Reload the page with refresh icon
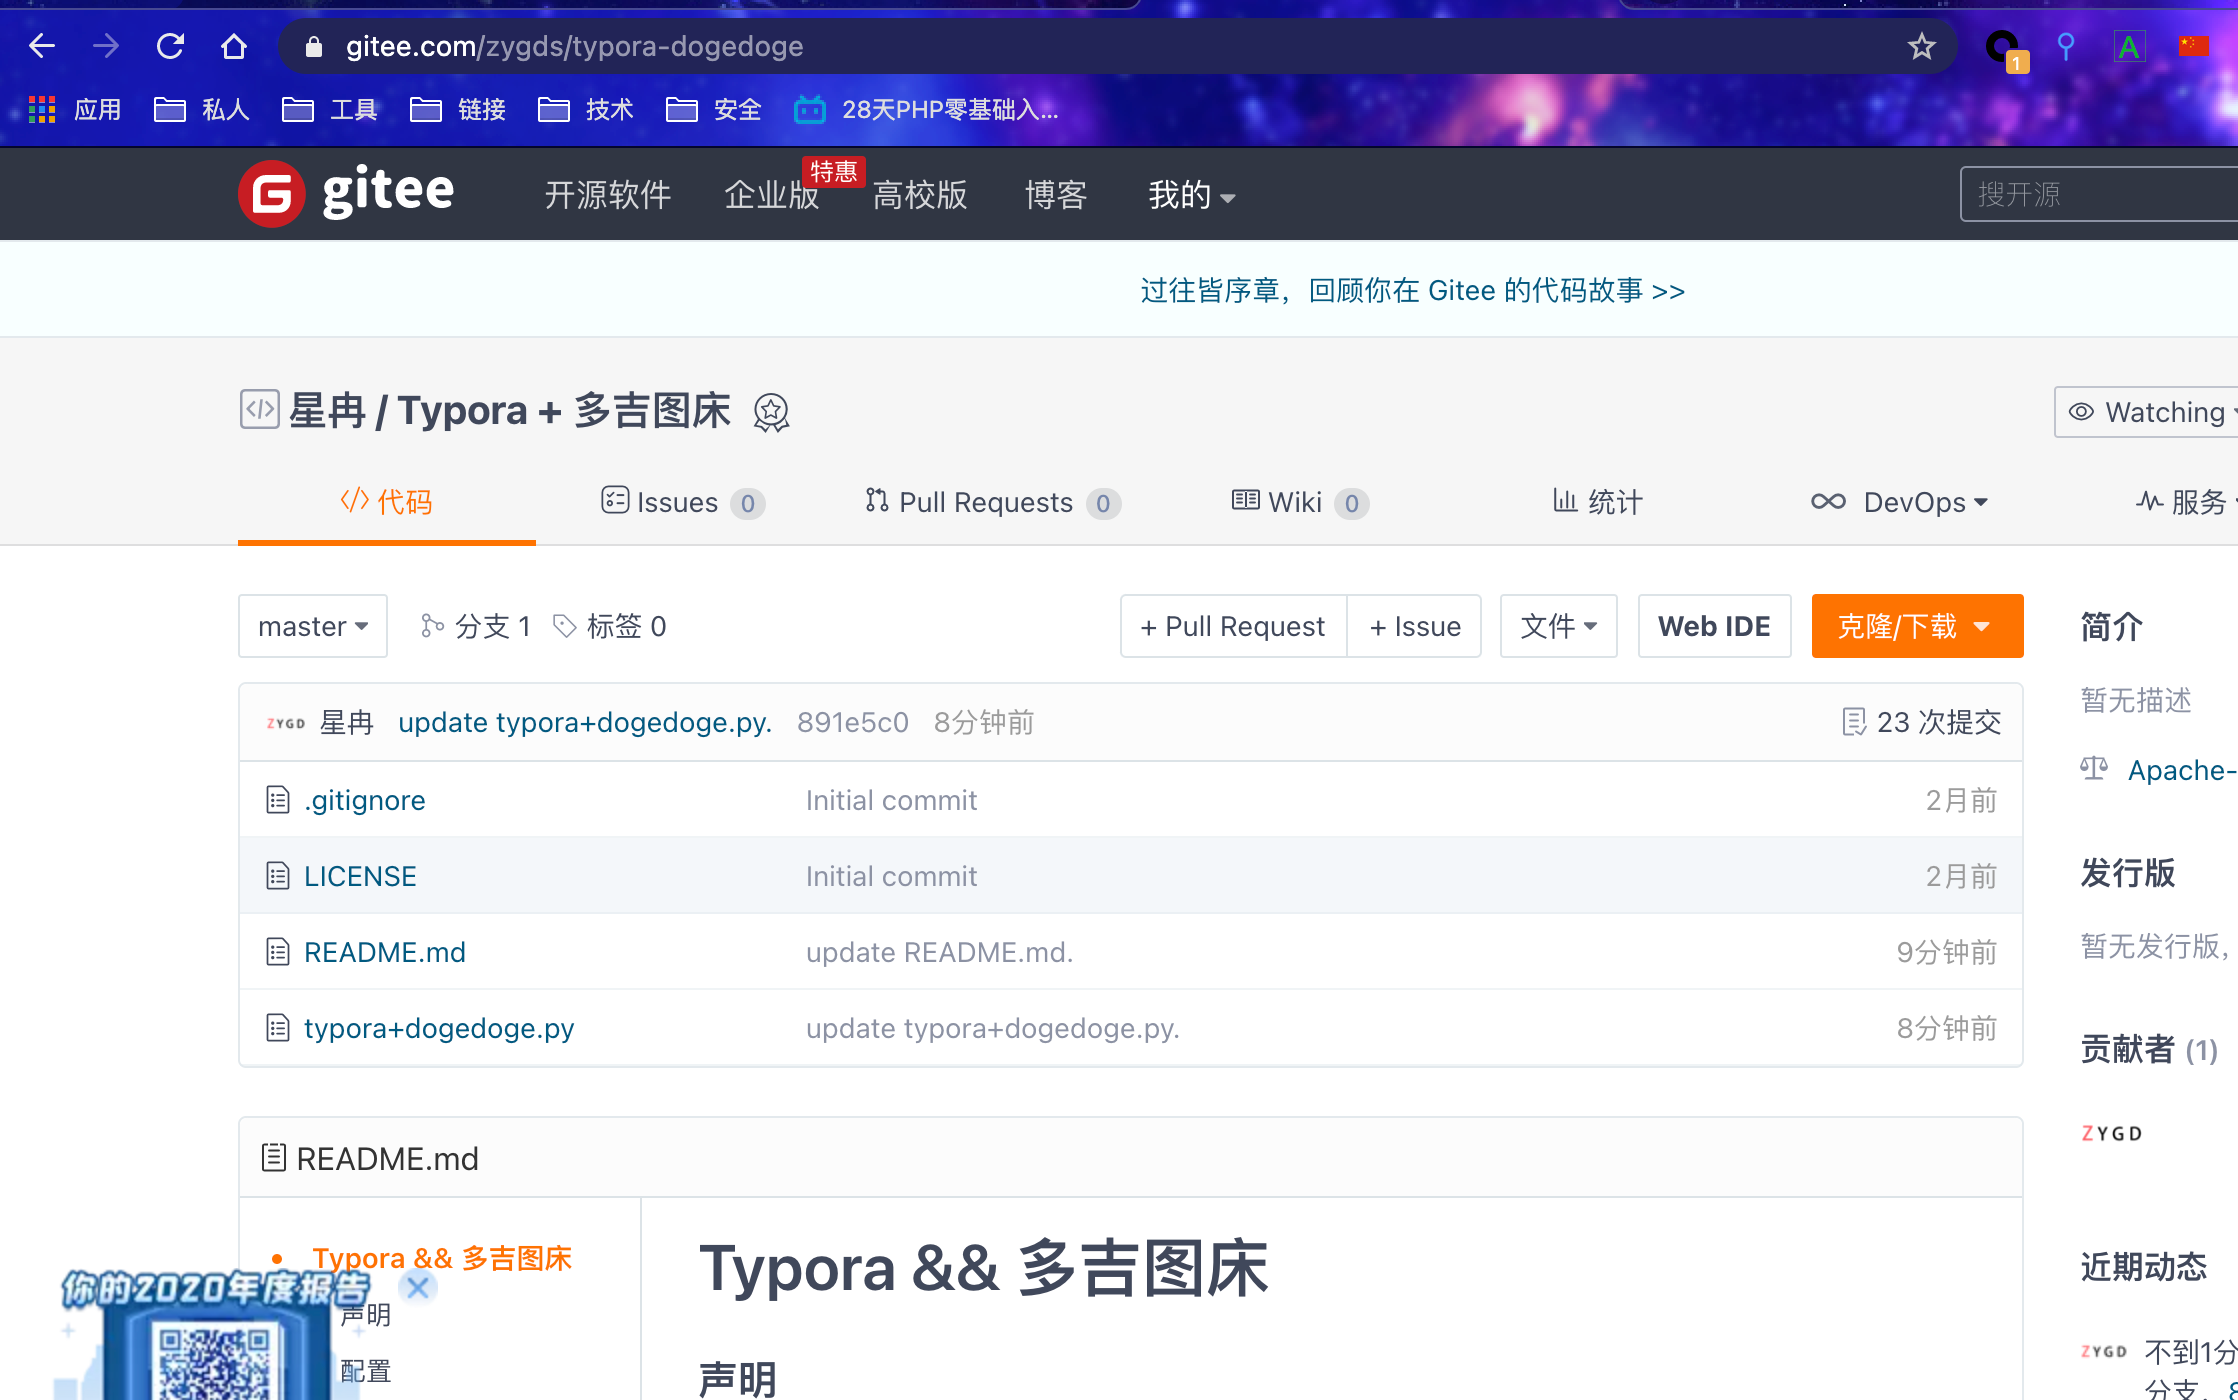The image size is (2238, 1400). coord(170,46)
